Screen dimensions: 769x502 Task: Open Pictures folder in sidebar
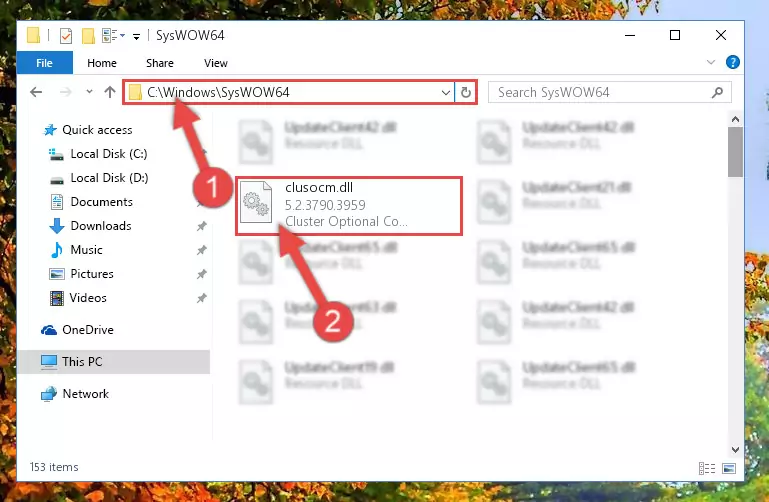[x=92, y=274]
